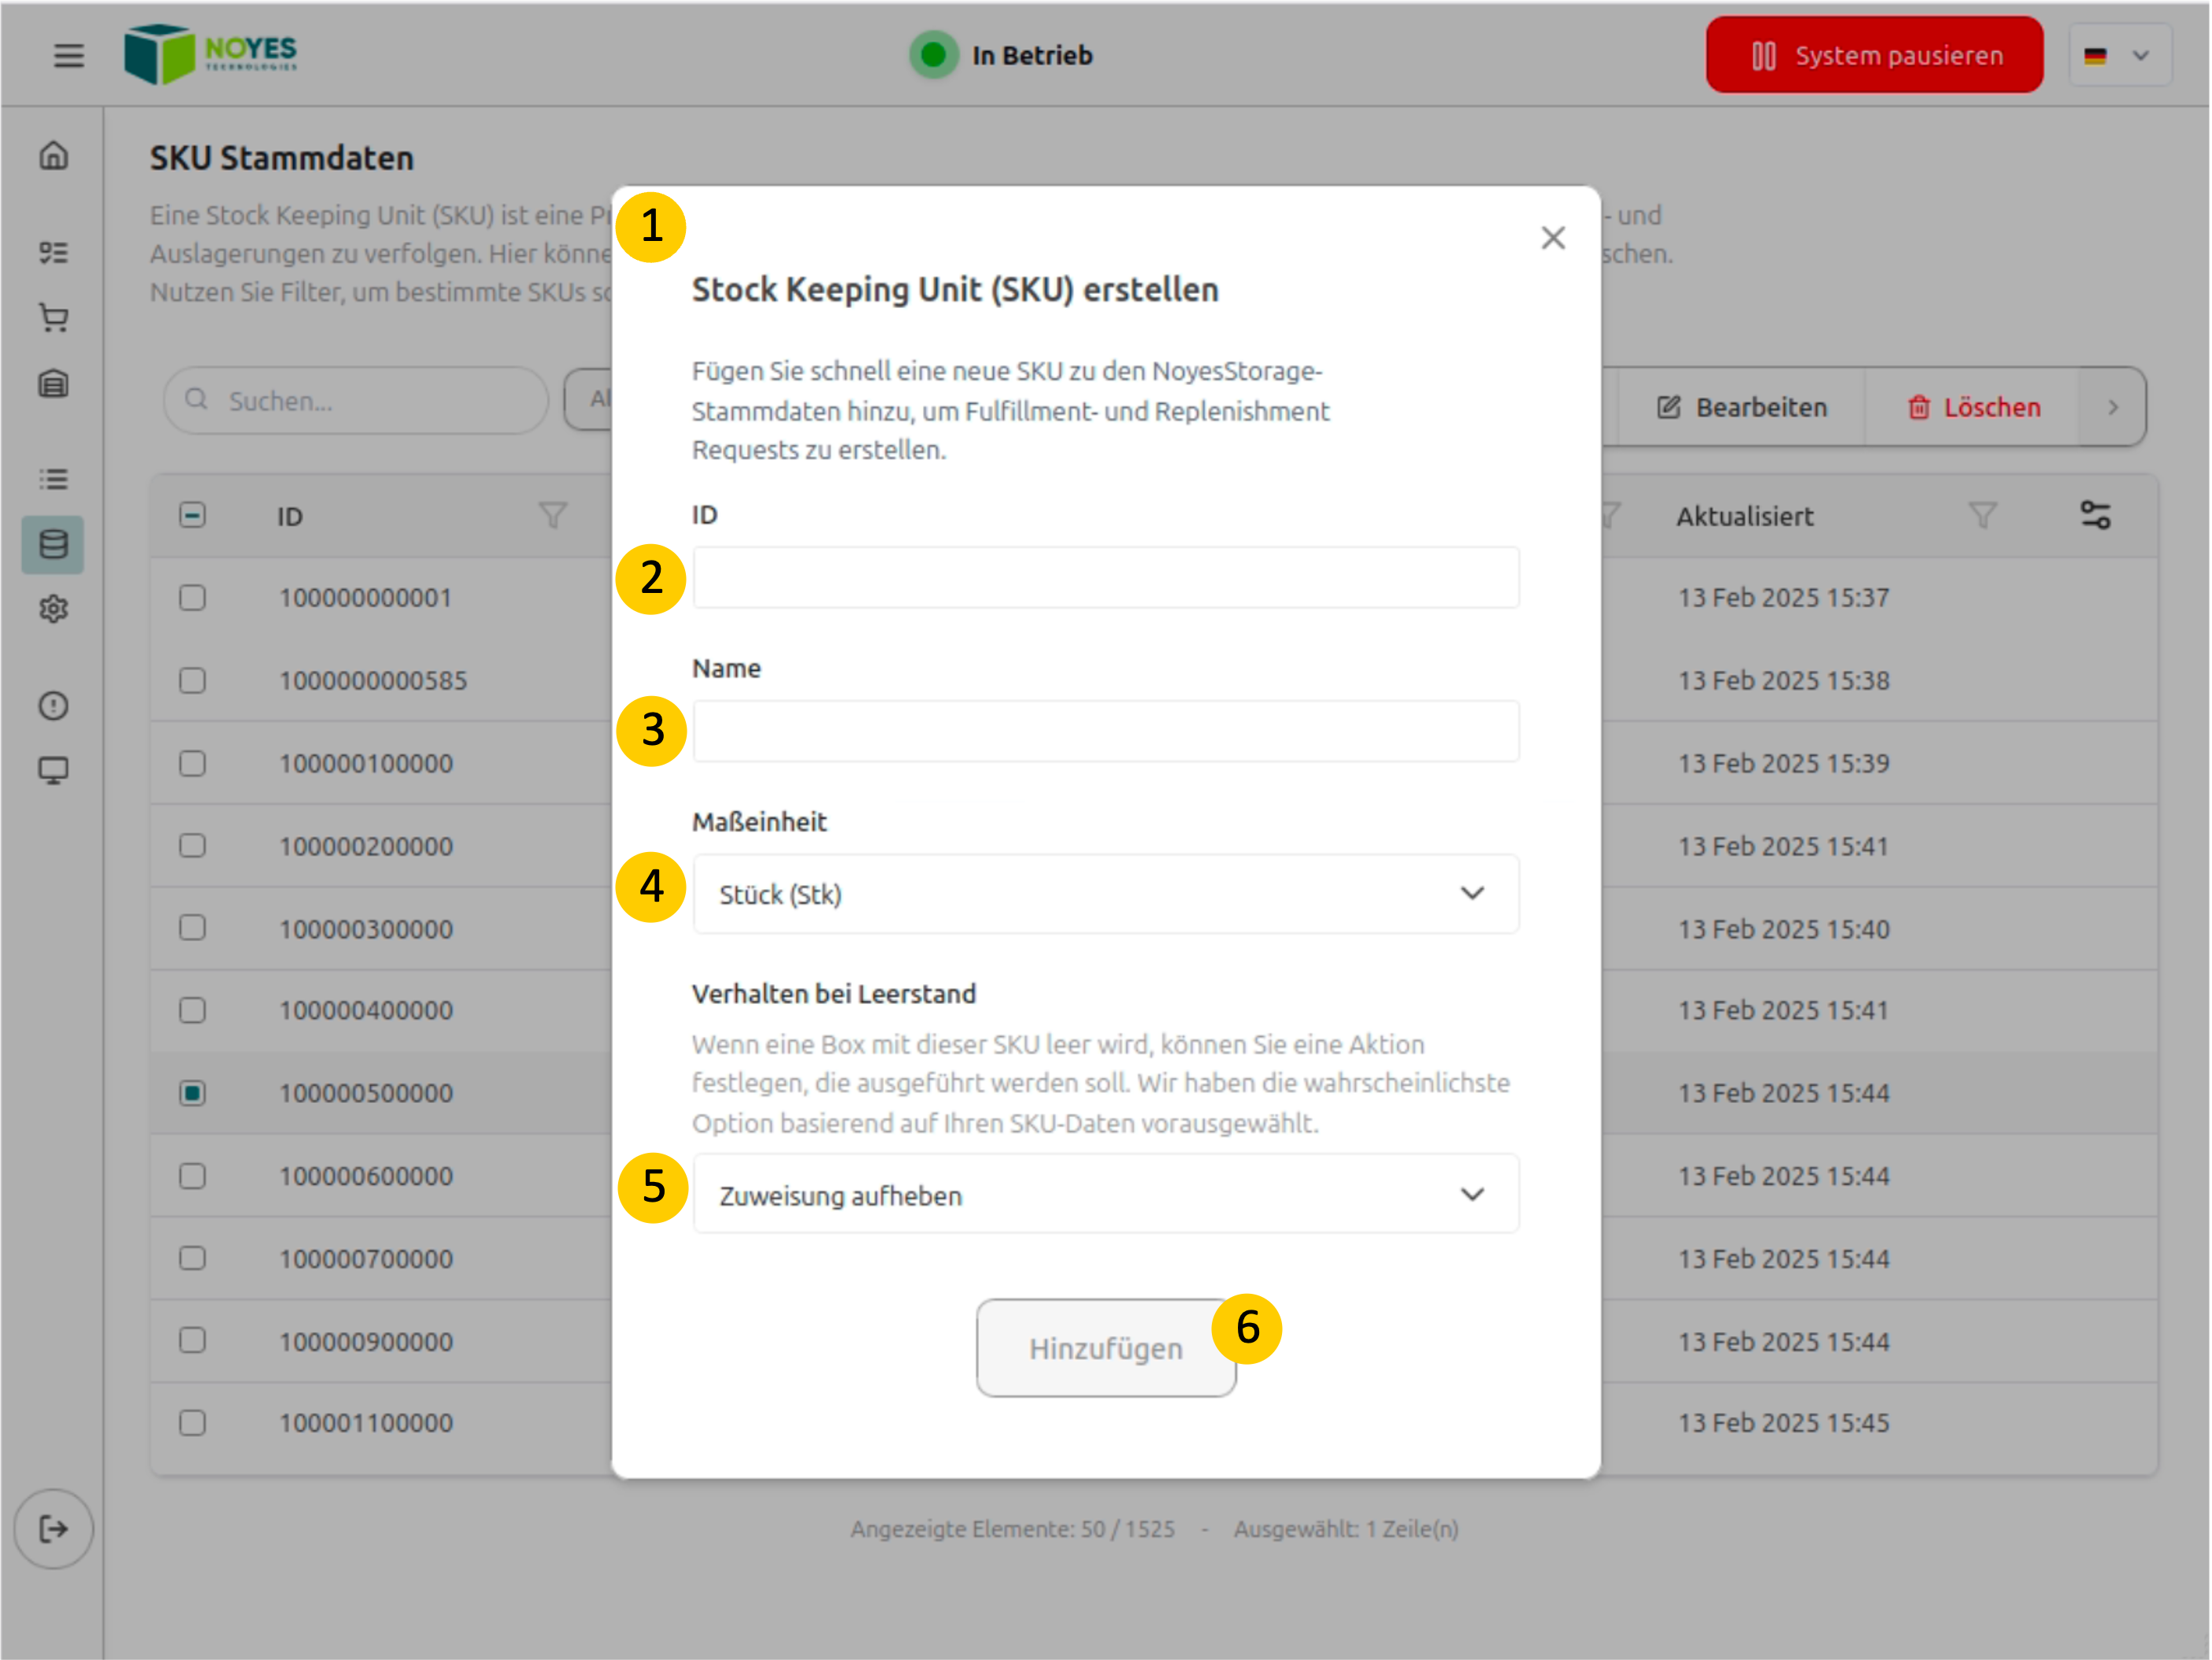This screenshot has width=2212, height=1660.
Task: Click the Bearbeiten button
Action: pyautogui.click(x=1742, y=407)
